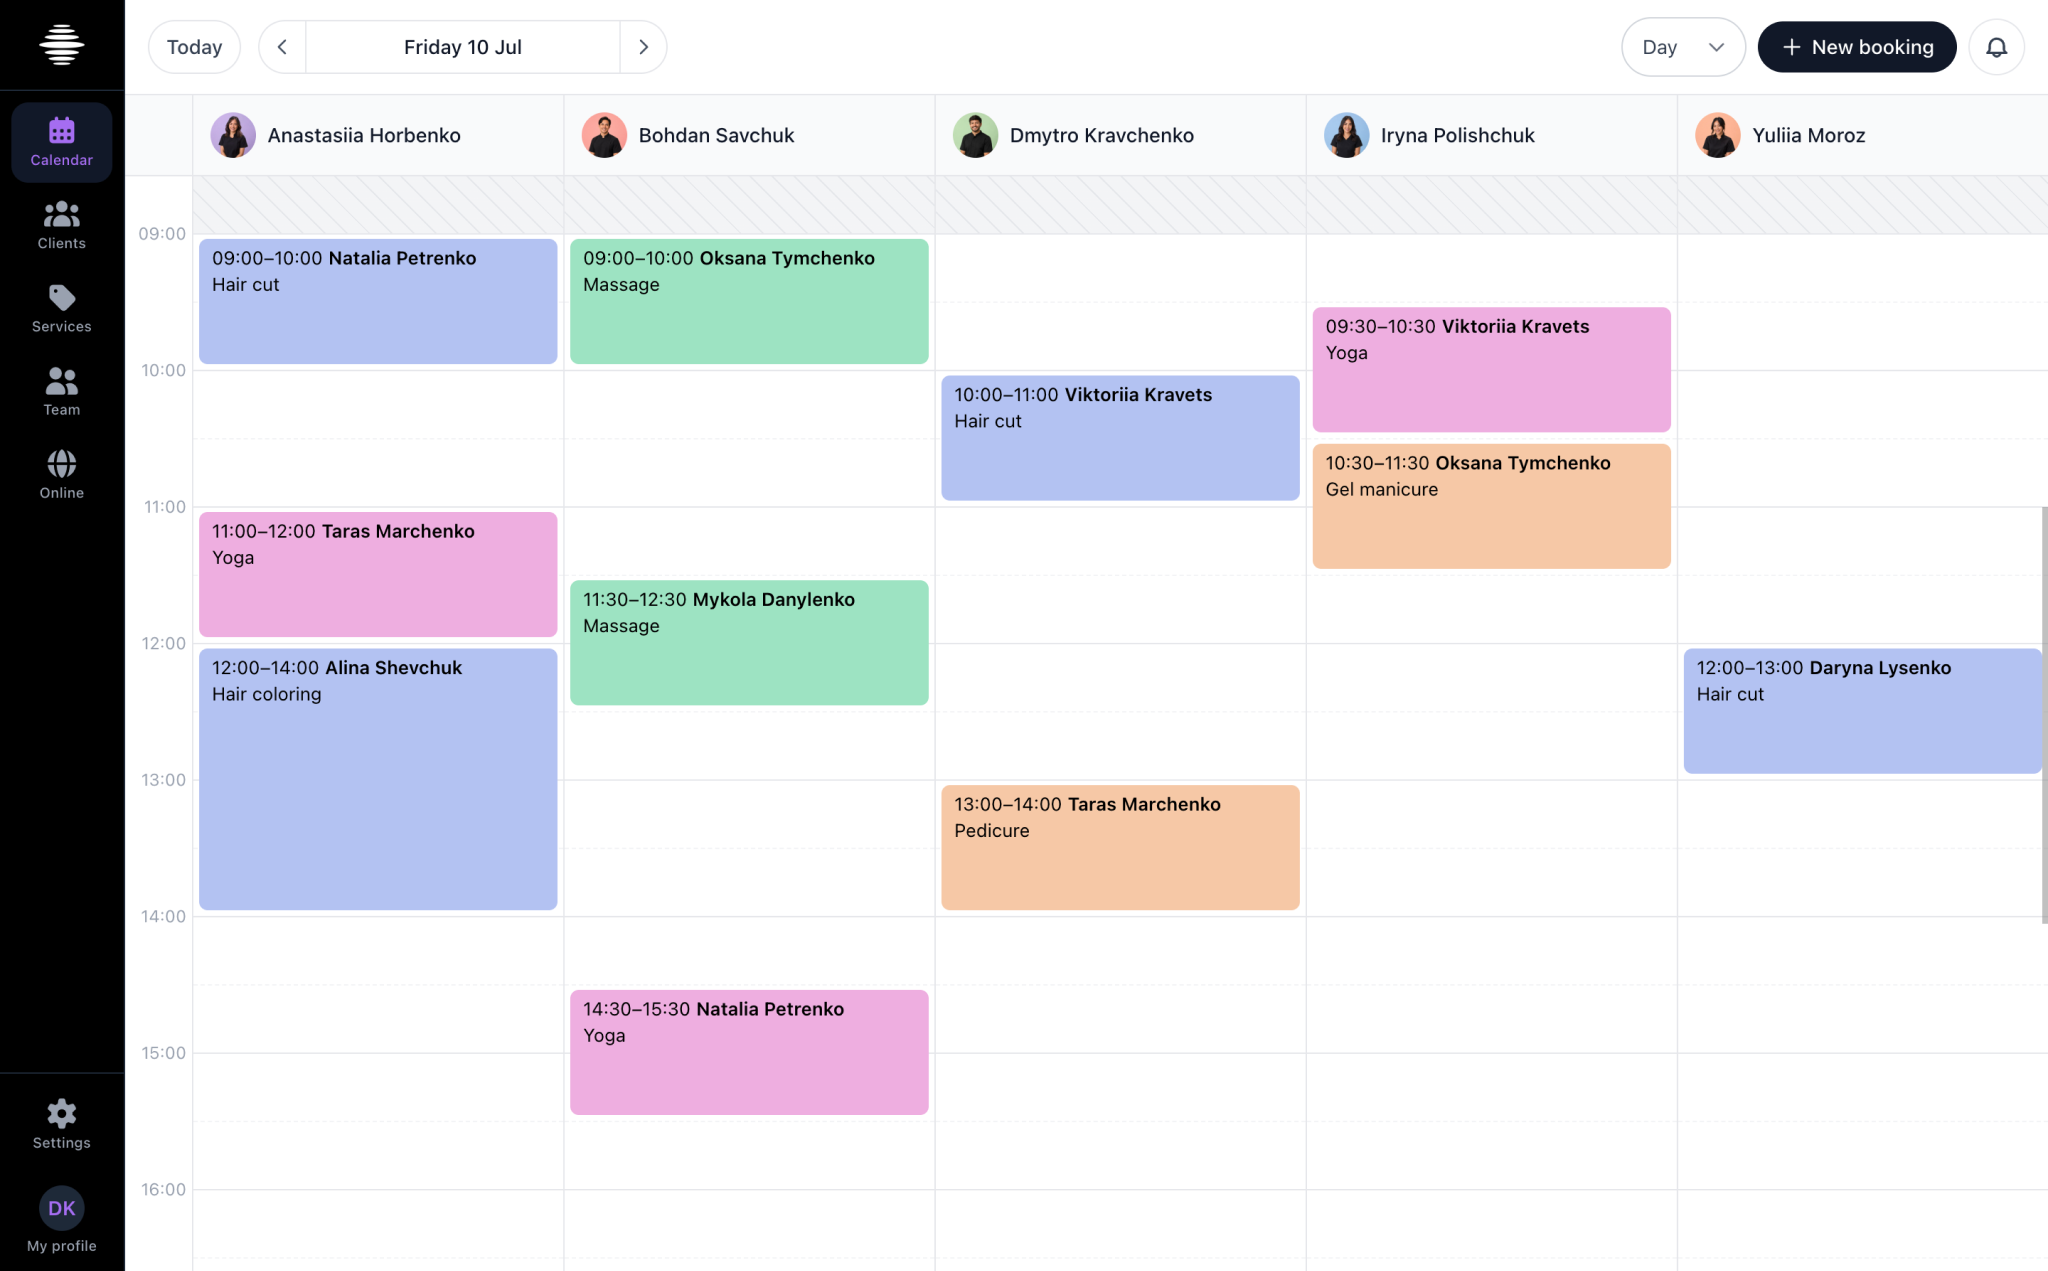This screenshot has width=2048, height=1271.
Task: Open Mykola Danylenko Massage booking
Action: coord(749,642)
